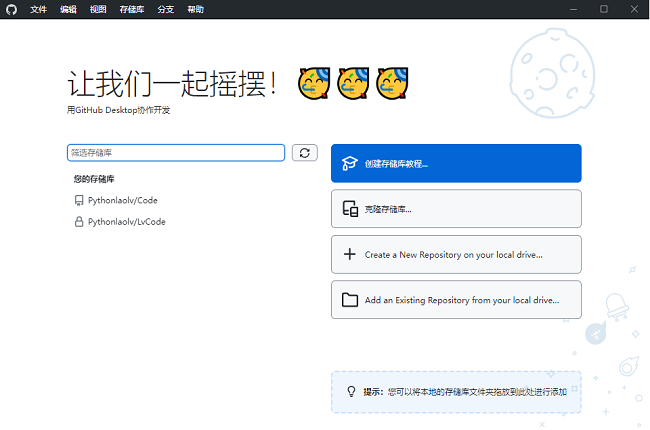The height and width of the screenshot is (430, 650).
Task: Click the lightbulb tip icon
Action: [351, 392]
